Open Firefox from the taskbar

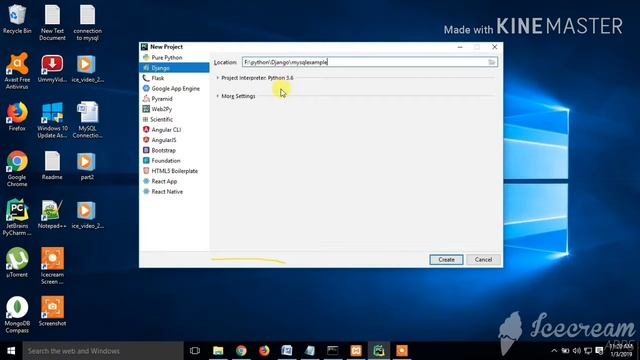coord(264,351)
